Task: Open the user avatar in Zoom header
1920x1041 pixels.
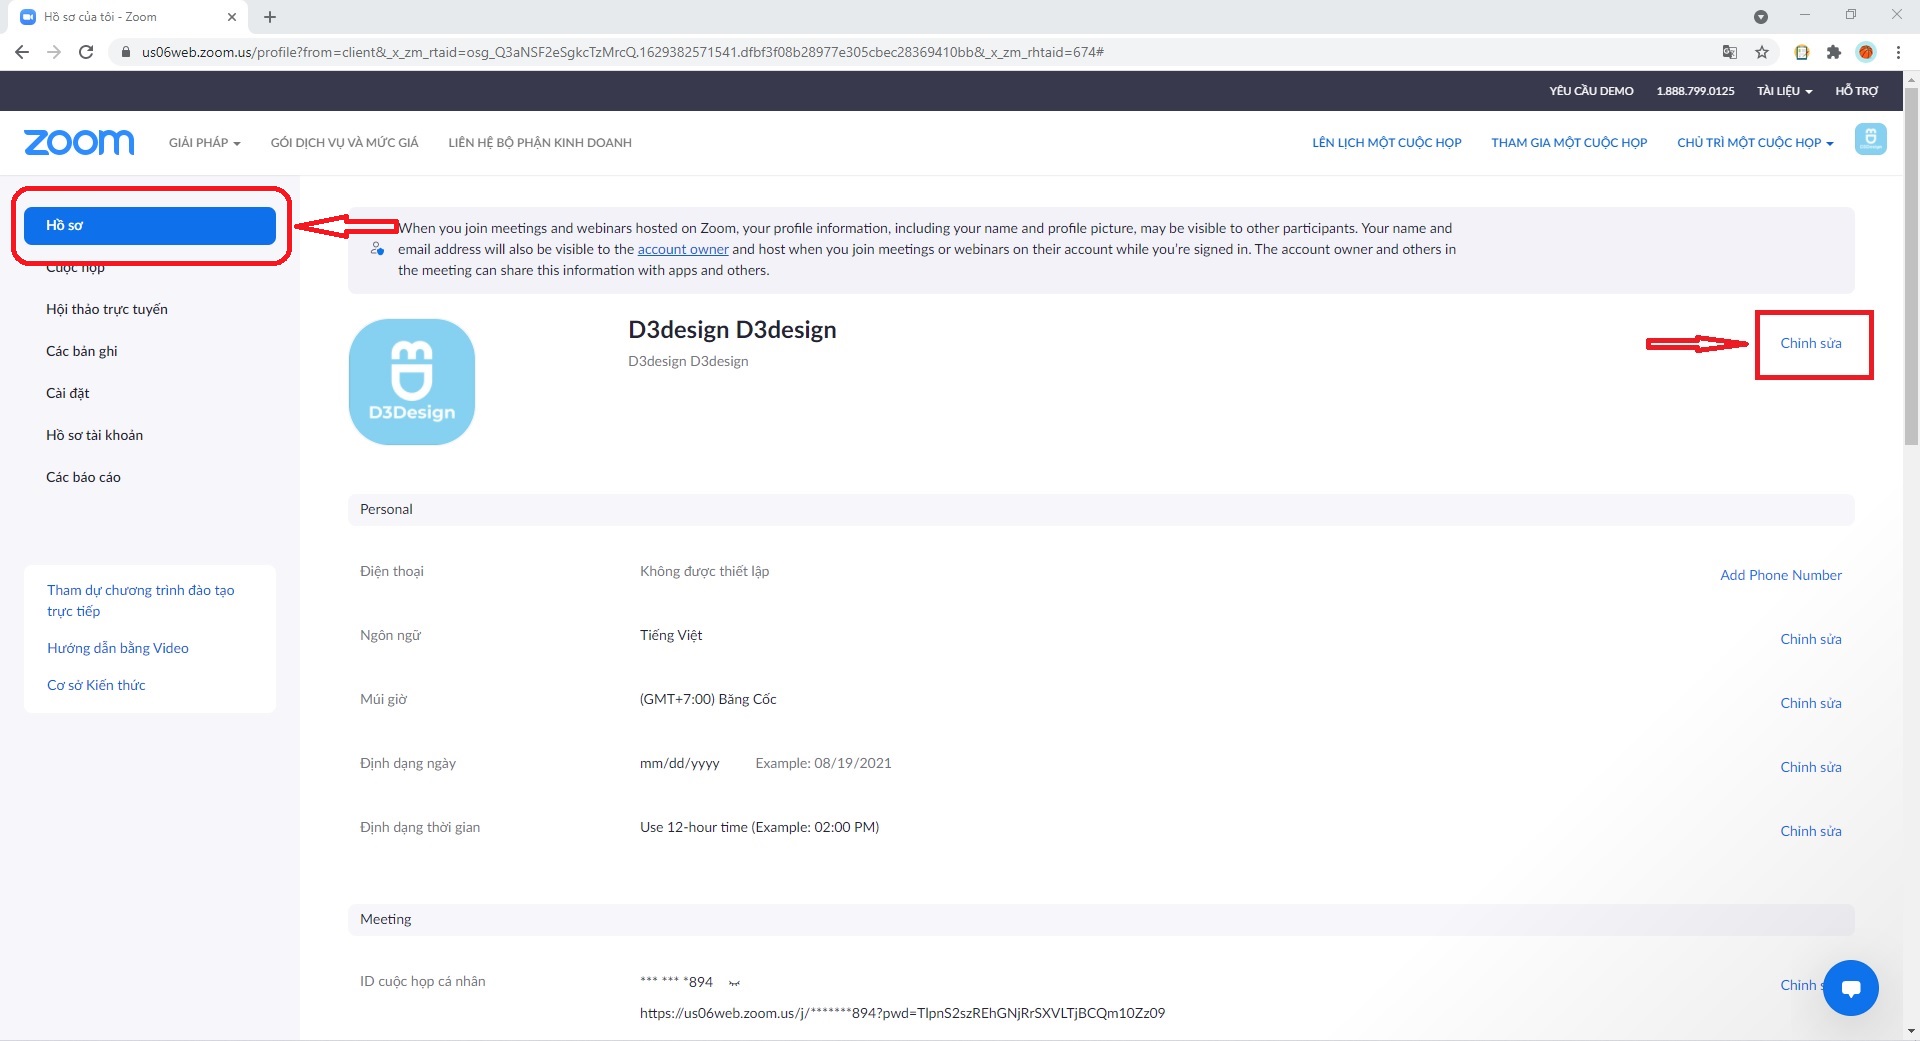Action: 1871,139
